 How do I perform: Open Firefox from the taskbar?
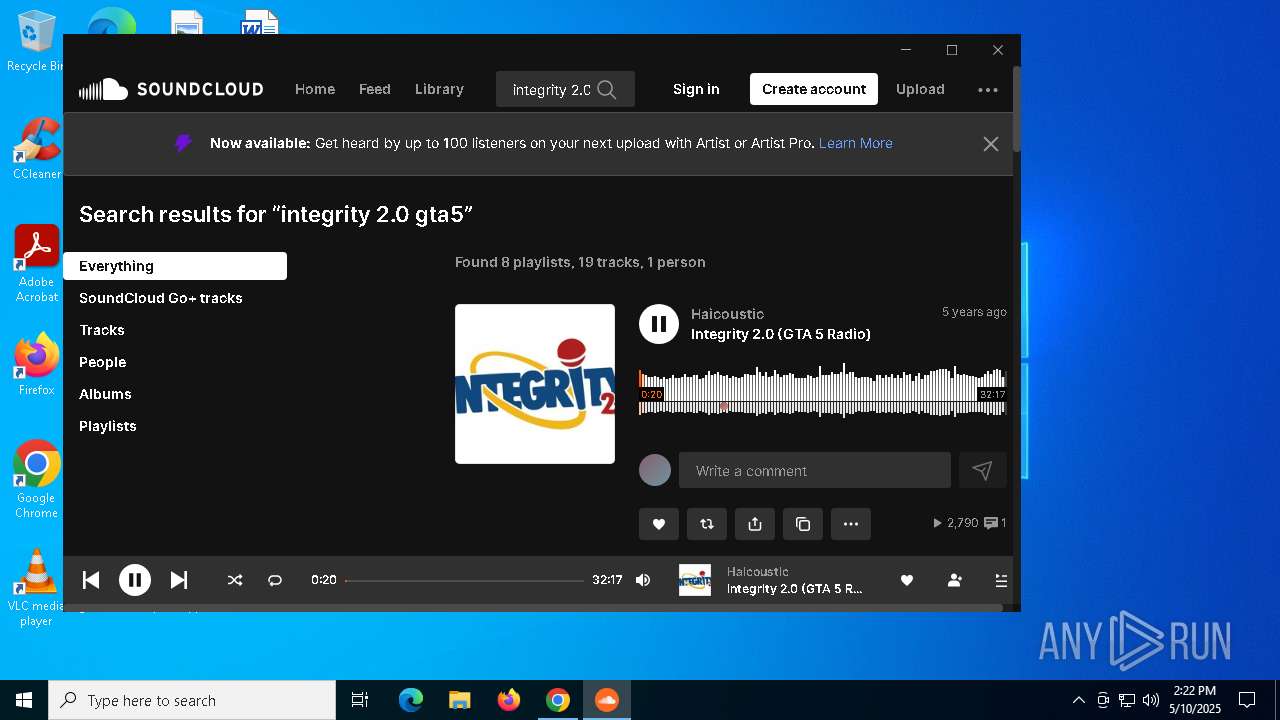[509, 700]
